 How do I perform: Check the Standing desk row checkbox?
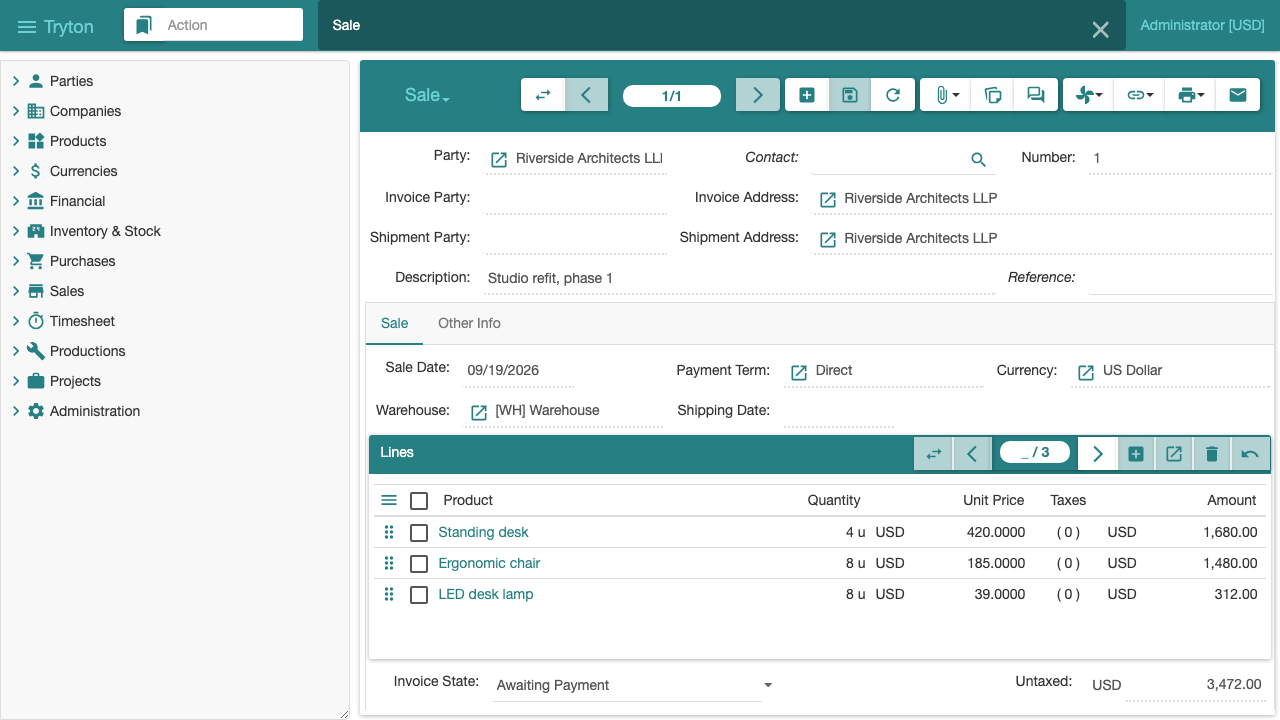[419, 533]
